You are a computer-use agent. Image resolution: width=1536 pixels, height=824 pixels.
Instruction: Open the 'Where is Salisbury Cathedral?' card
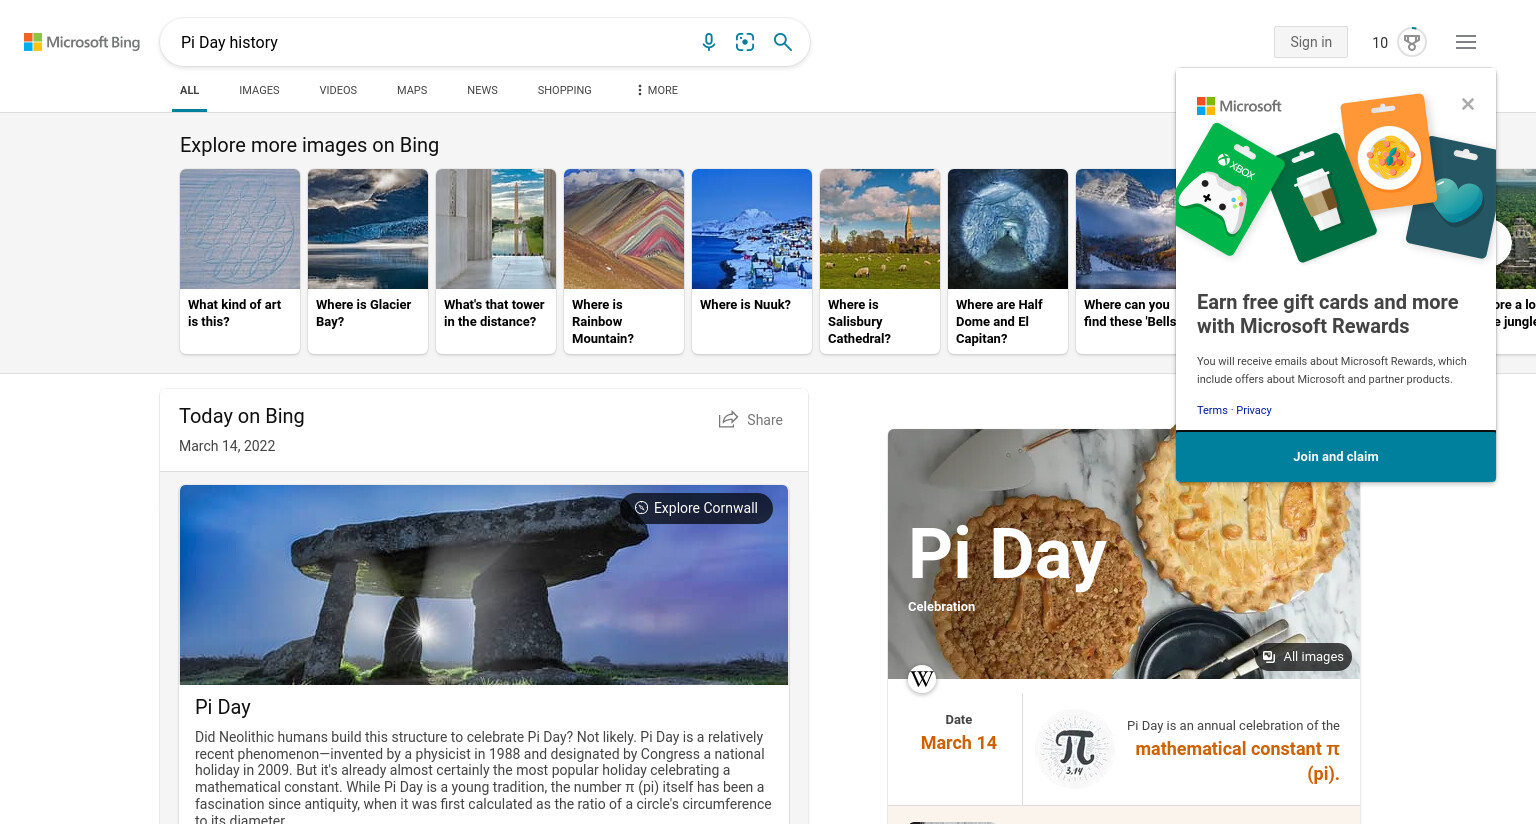880,261
